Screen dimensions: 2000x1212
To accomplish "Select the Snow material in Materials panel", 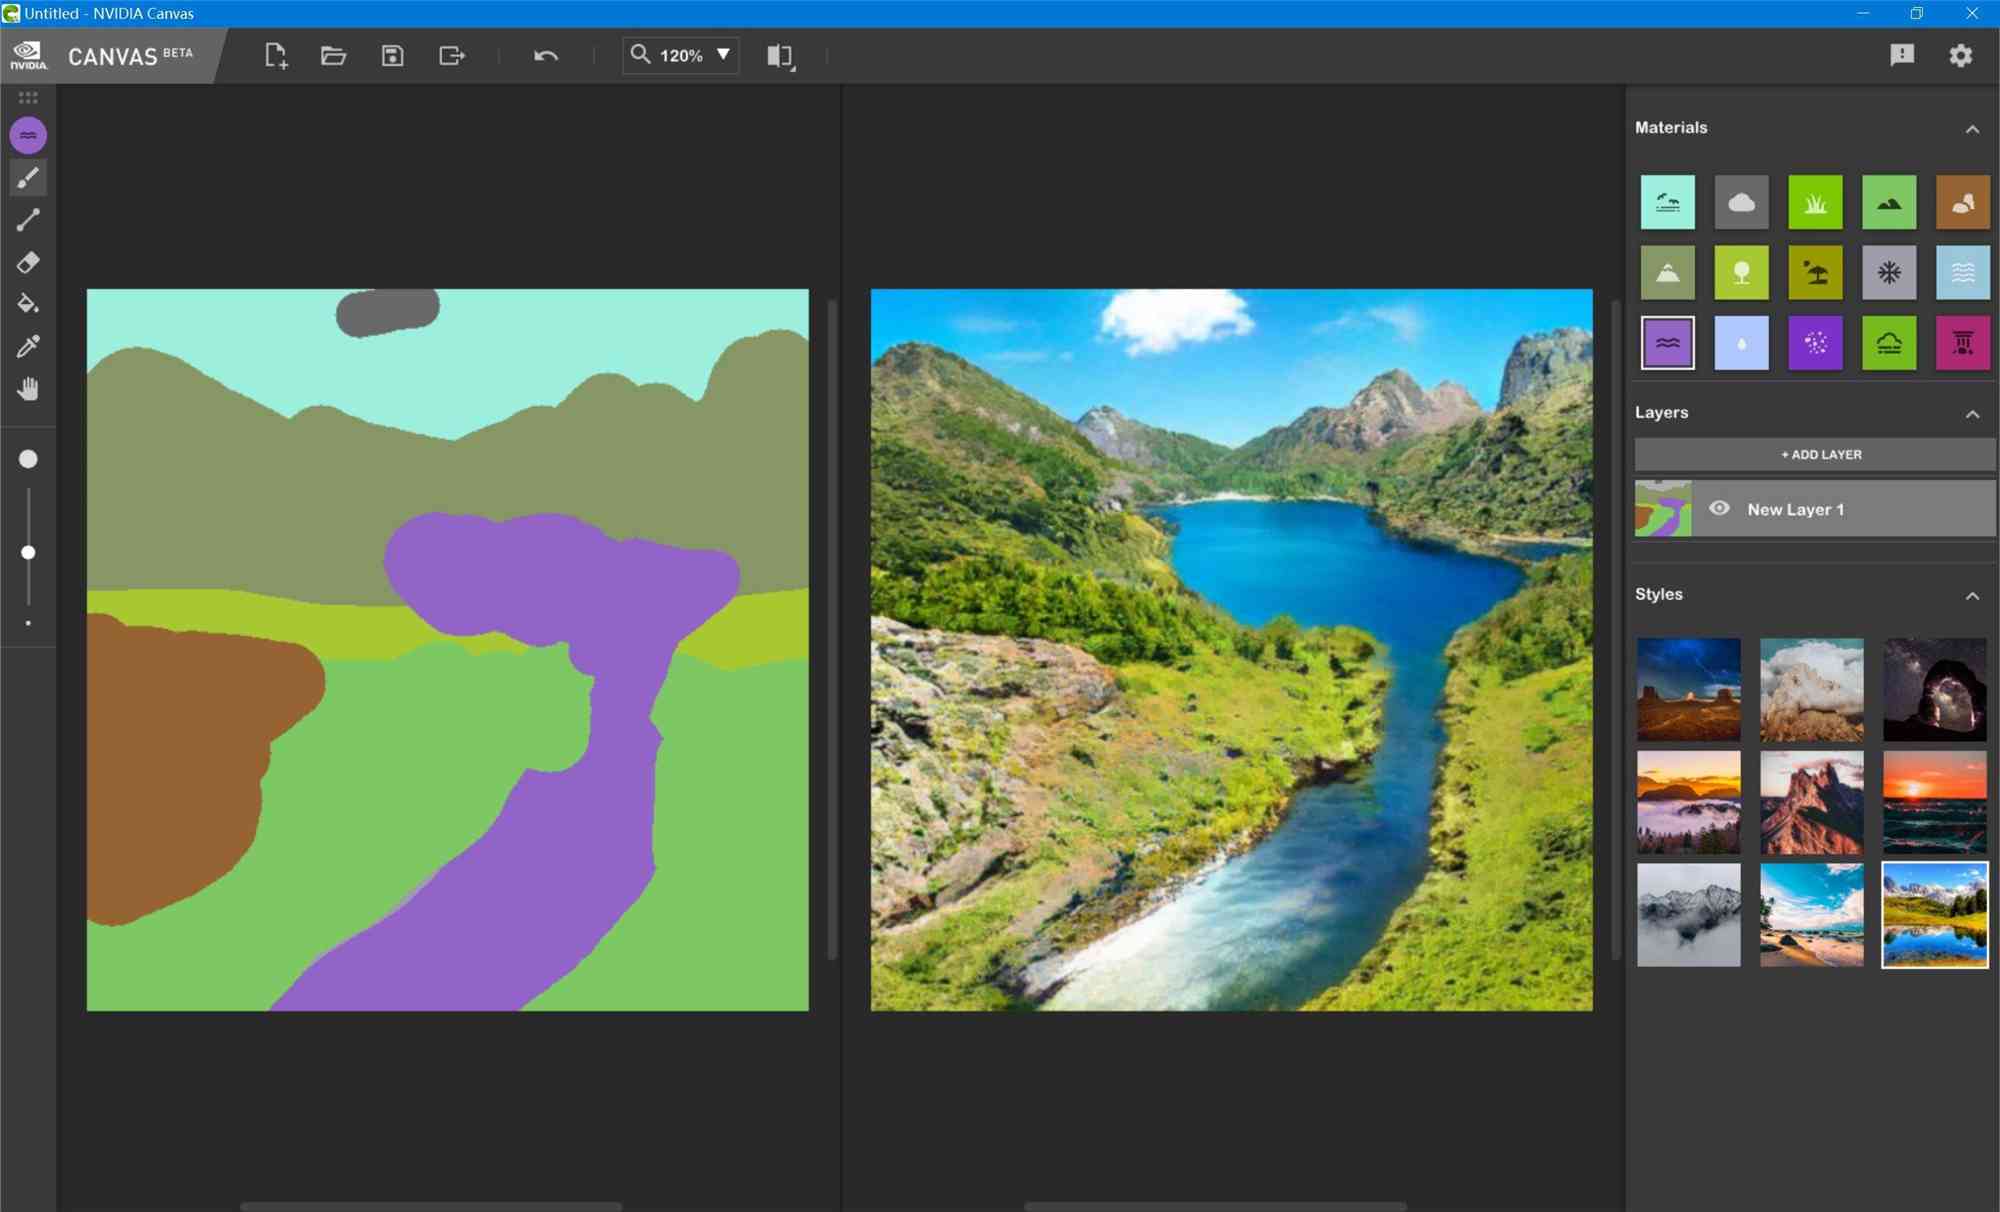I will tap(1887, 272).
